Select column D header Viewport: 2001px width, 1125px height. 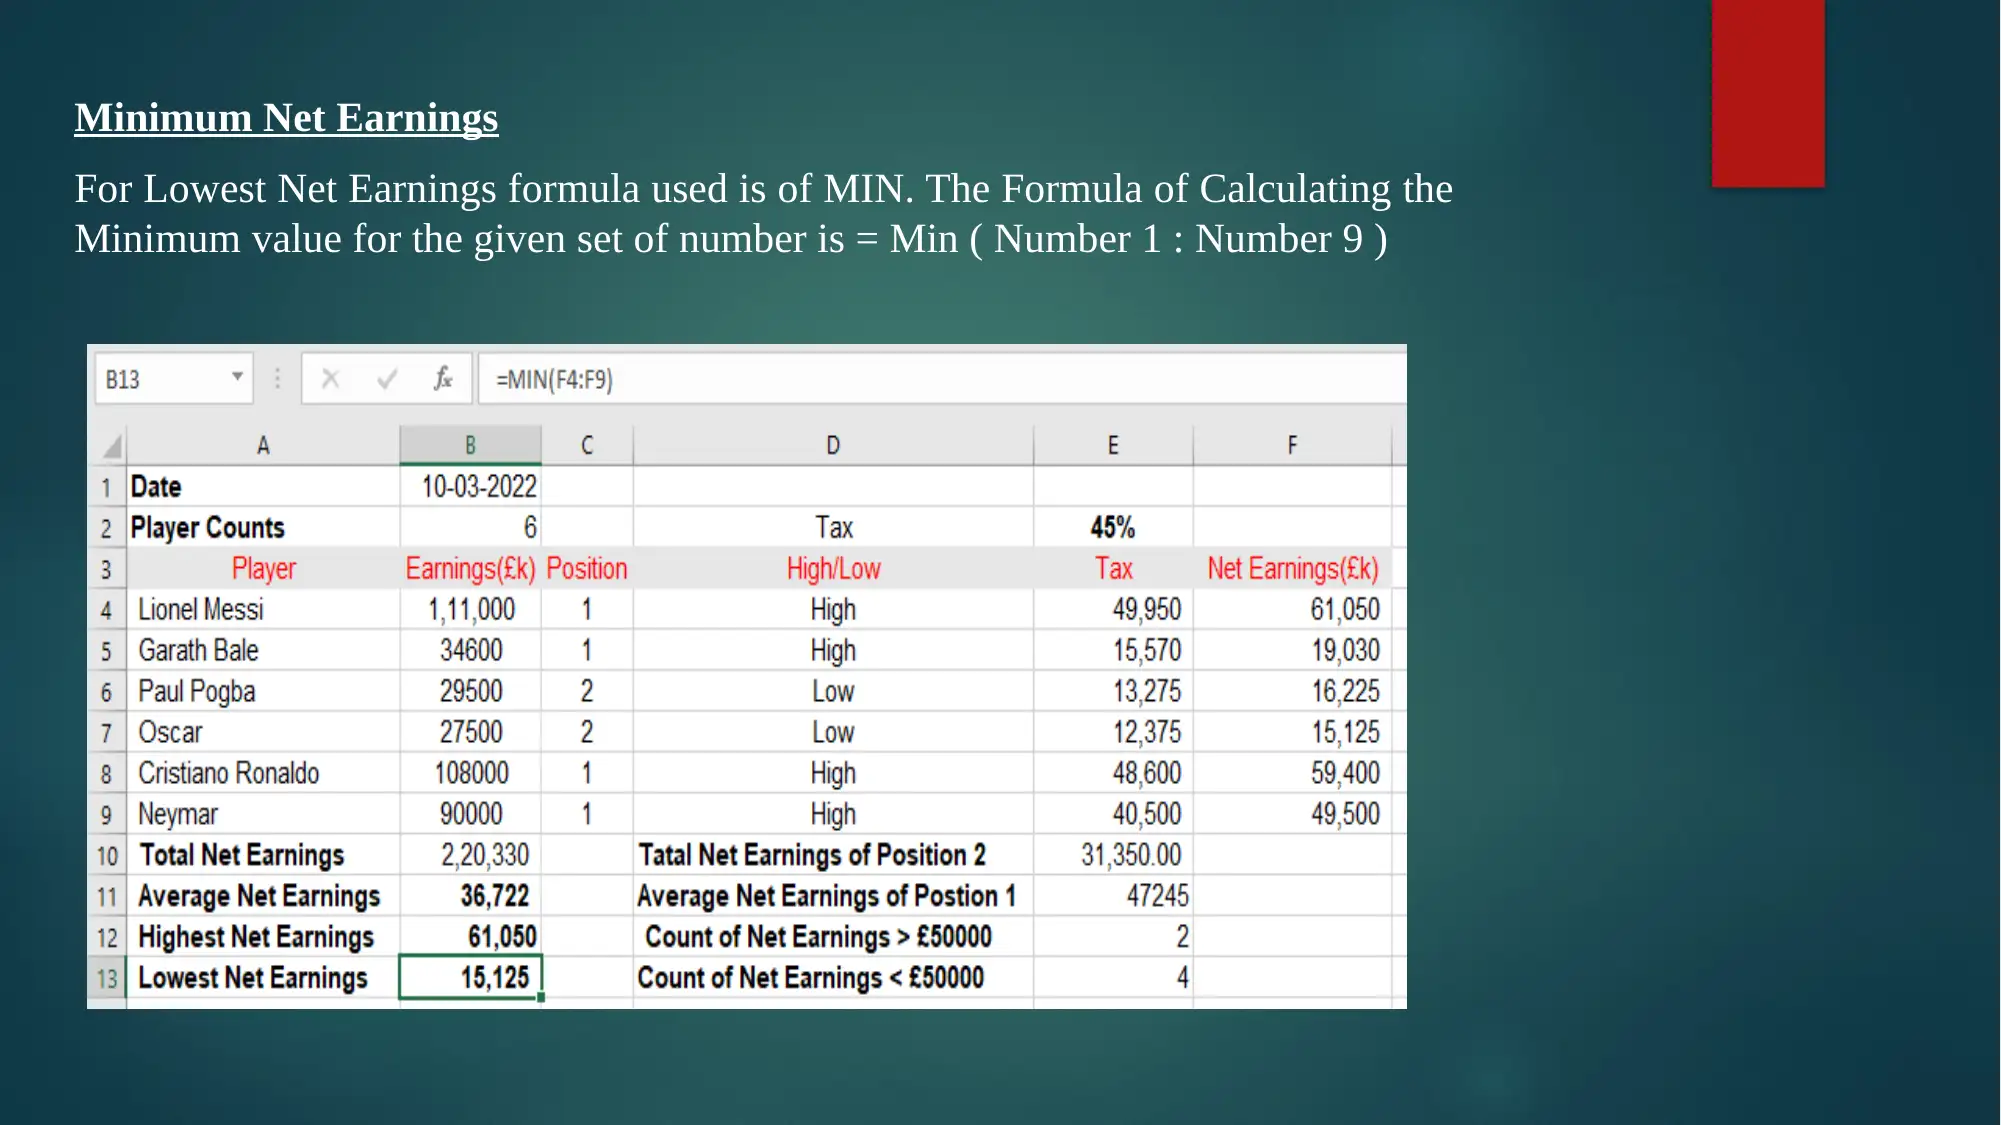click(833, 445)
